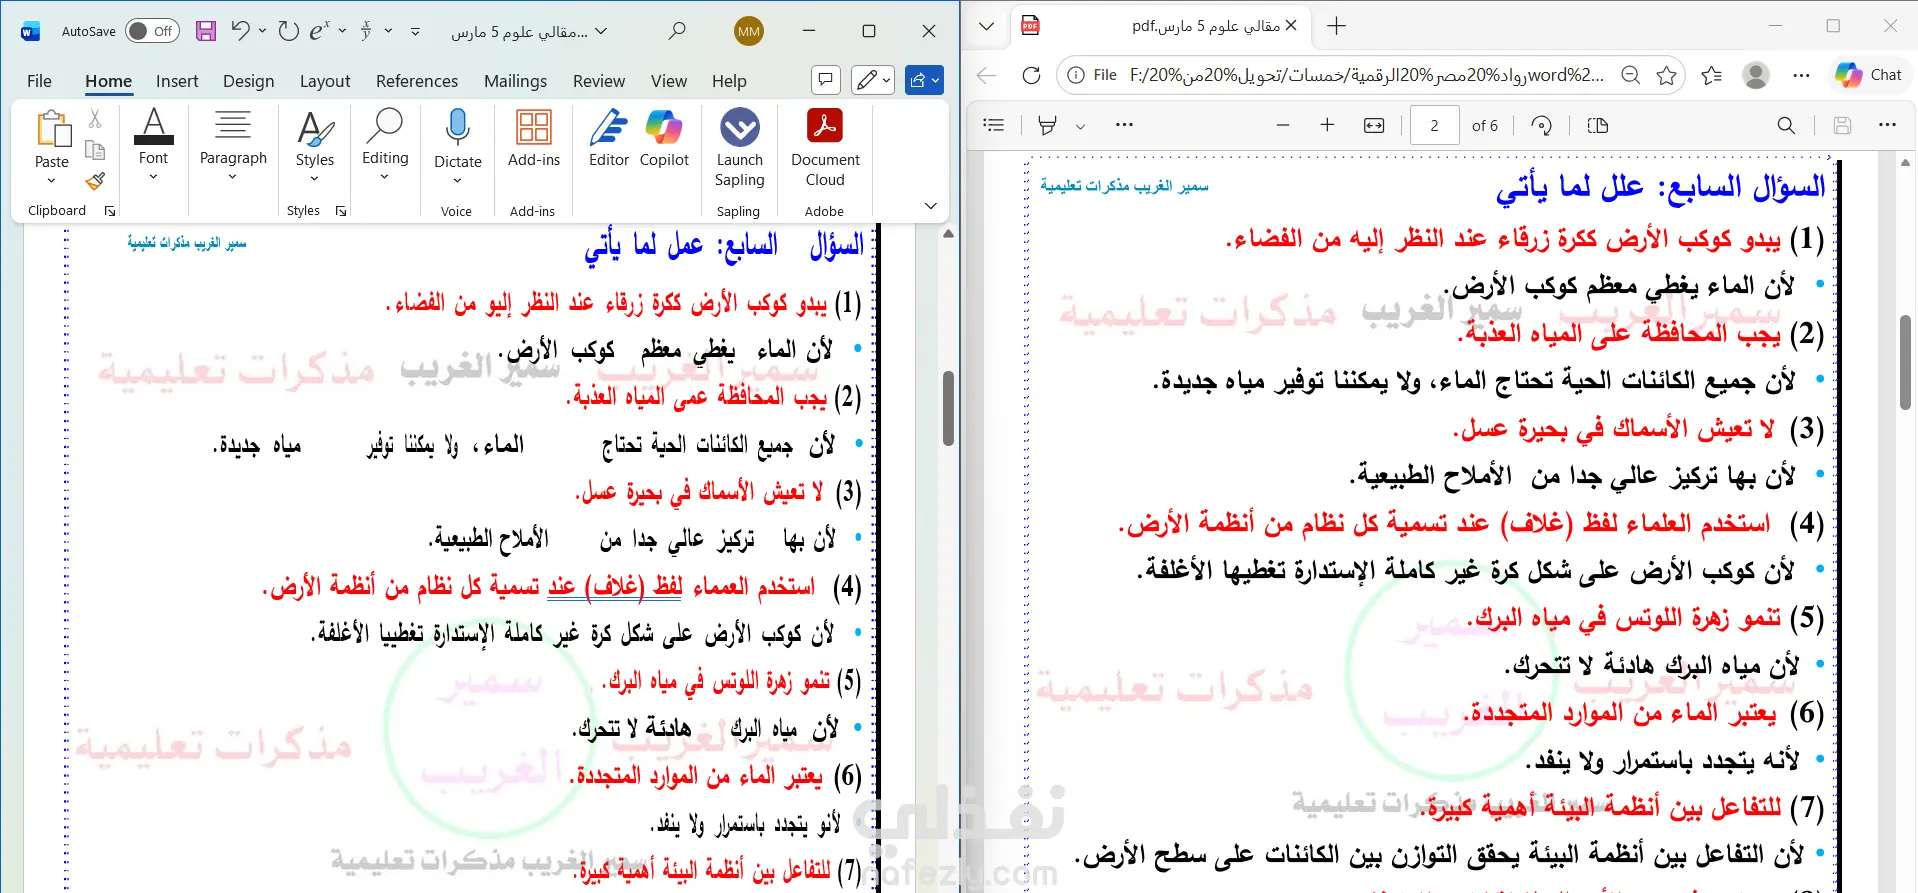
Task: Zoom out the PDF with minus
Action: coord(1283,125)
